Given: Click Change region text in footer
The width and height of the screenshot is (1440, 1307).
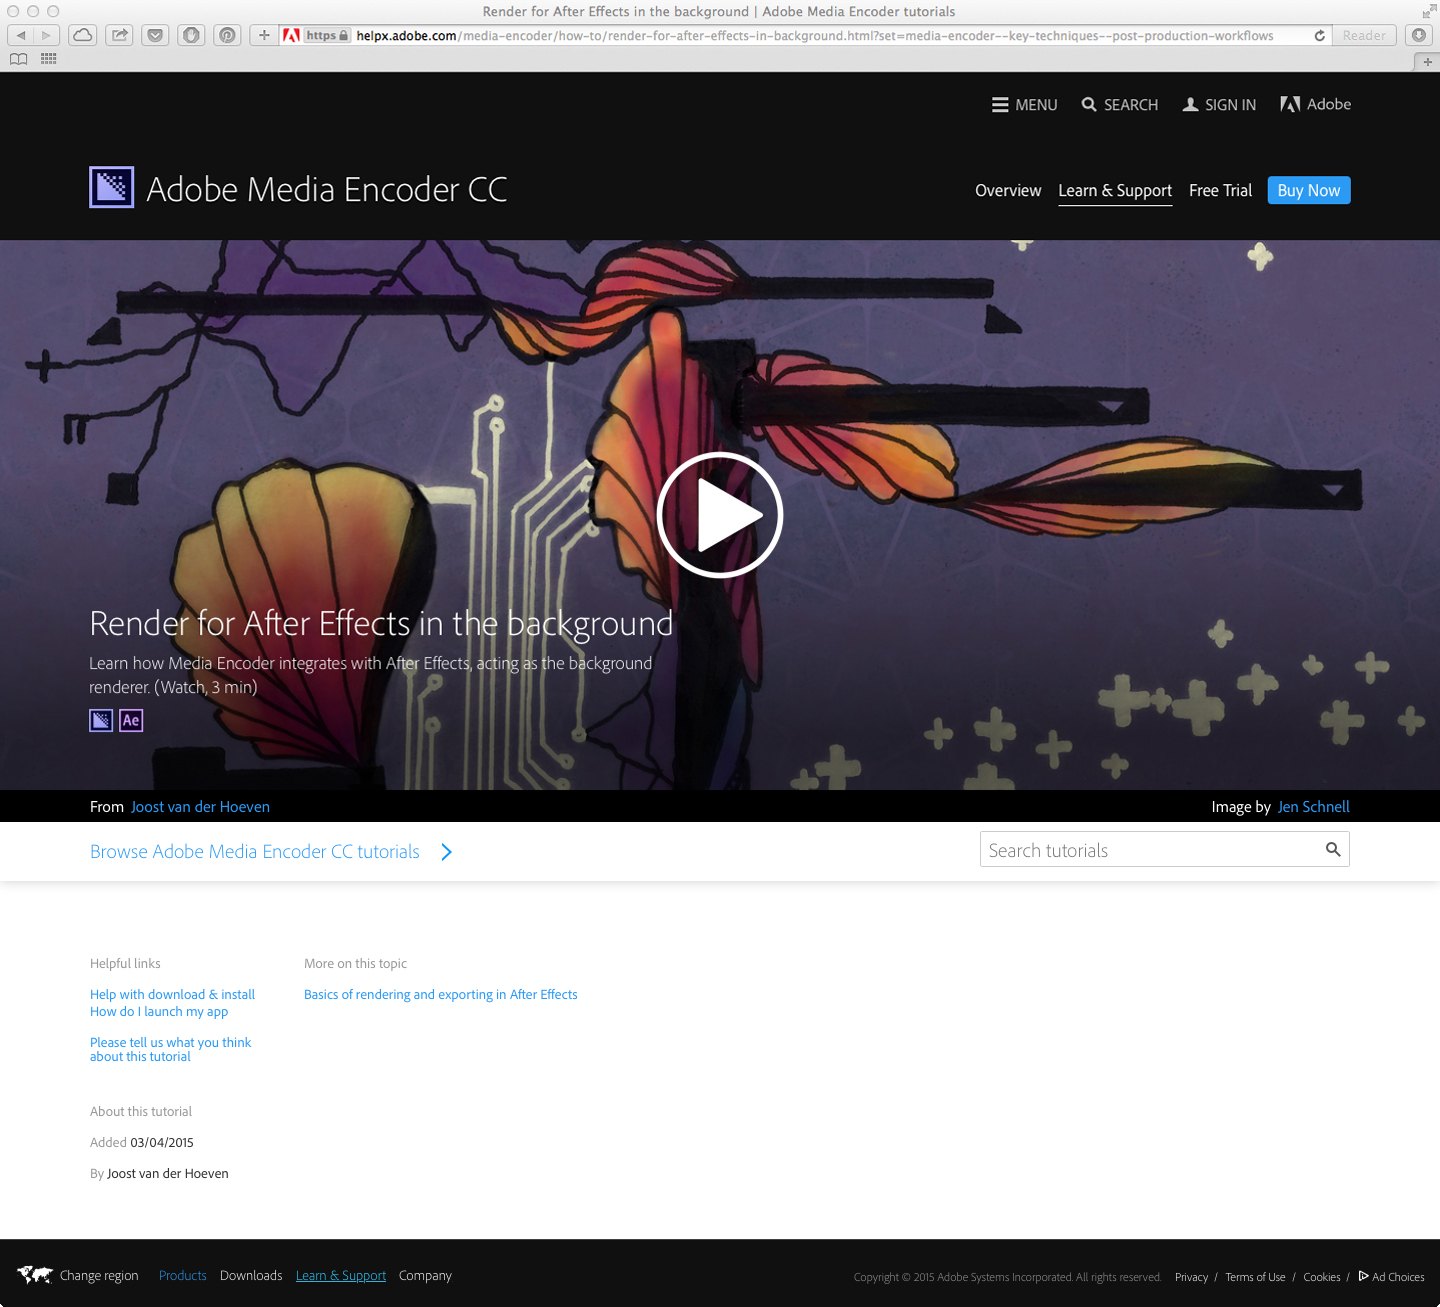Looking at the screenshot, I should [99, 1276].
